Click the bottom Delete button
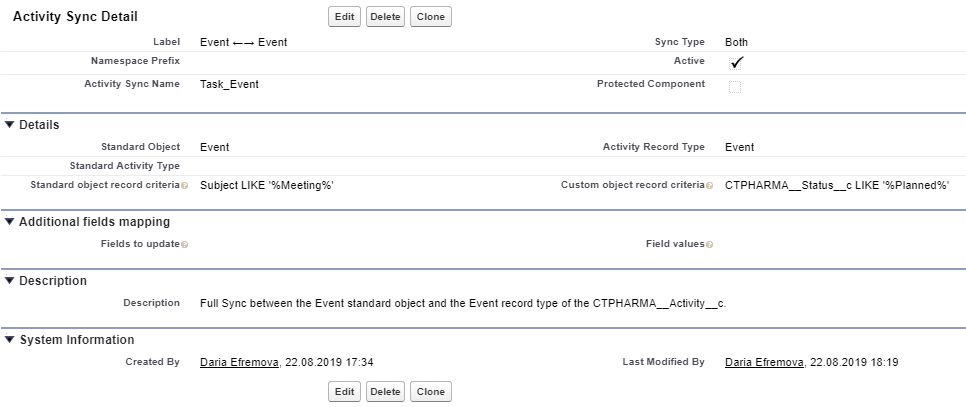 (385, 391)
